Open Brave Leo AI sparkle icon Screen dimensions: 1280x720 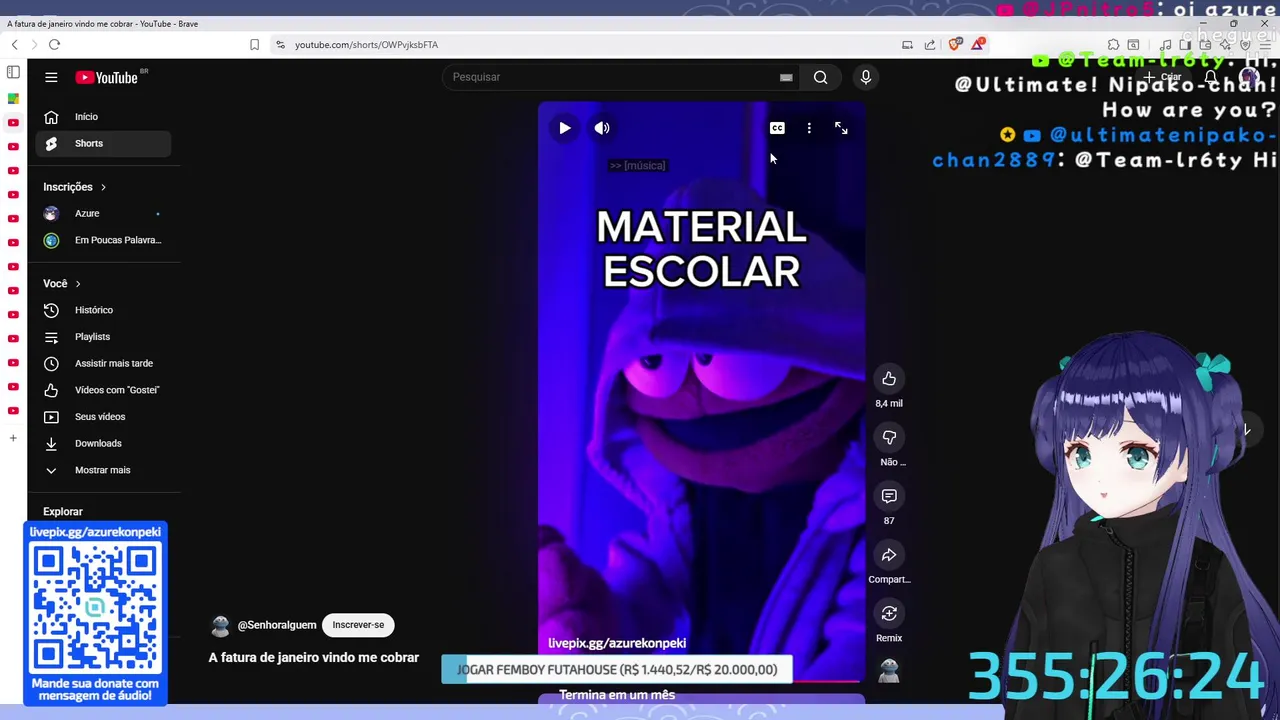coord(1225,44)
